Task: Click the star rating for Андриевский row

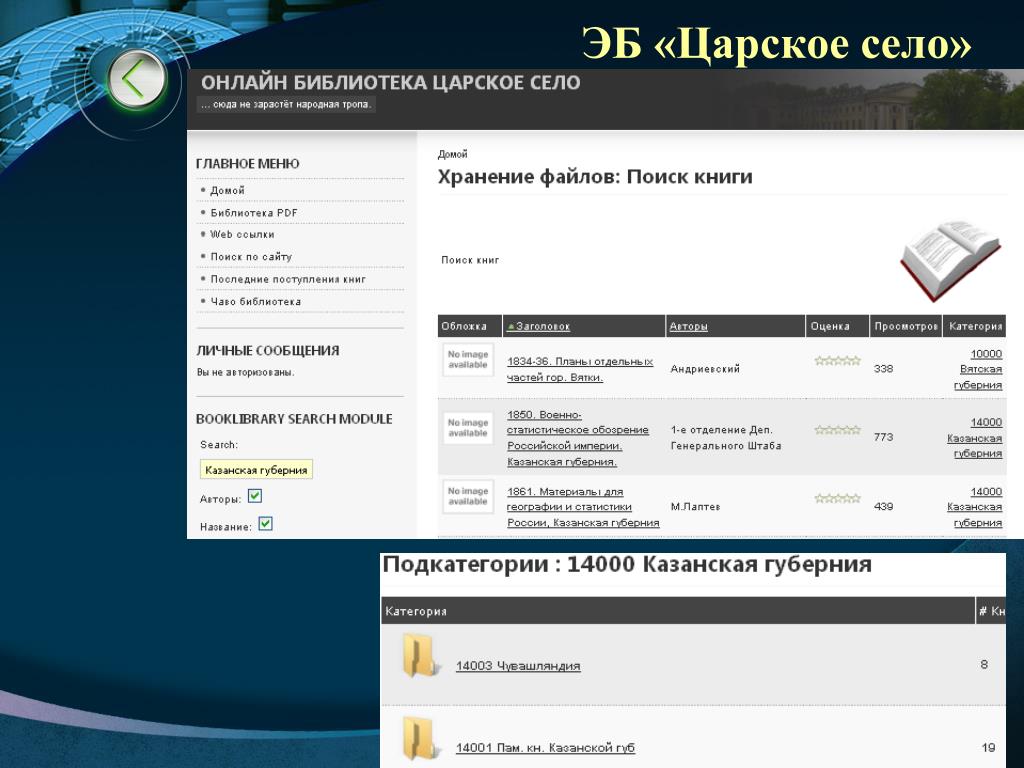Action: (x=837, y=360)
